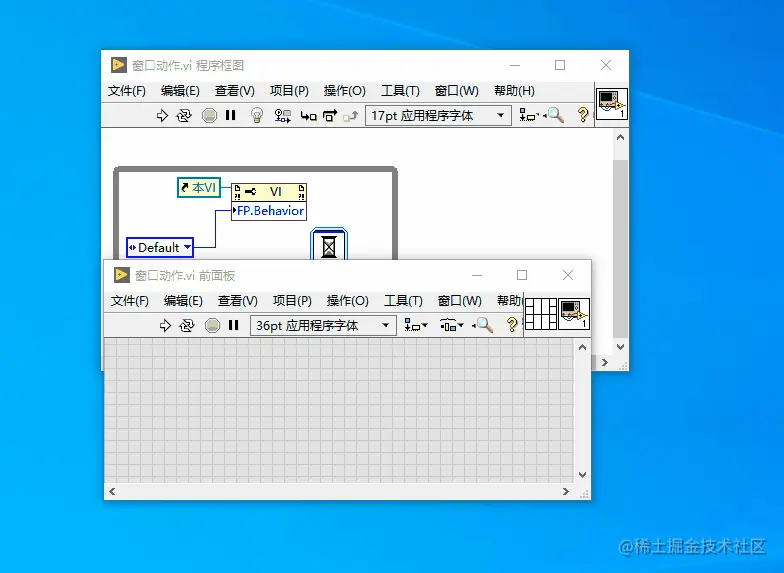Click Step Out icon in block diagram
This screenshot has height=573, width=784.
tap(351, 116)
